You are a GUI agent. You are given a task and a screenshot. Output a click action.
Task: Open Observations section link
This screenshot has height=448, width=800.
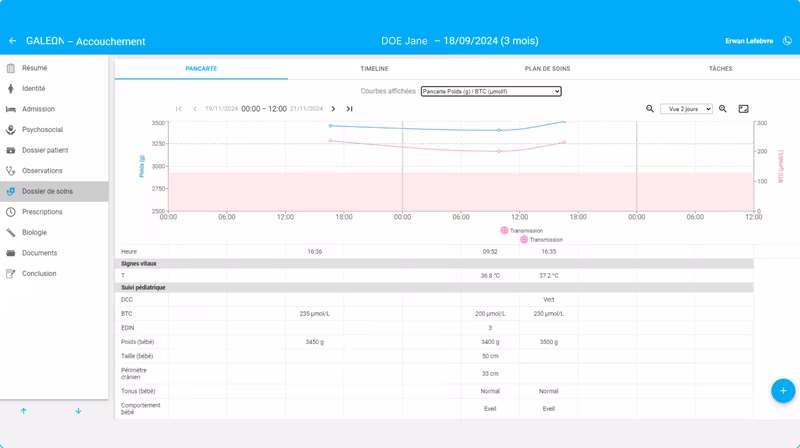pyautogui.click(x=42, y=170)
